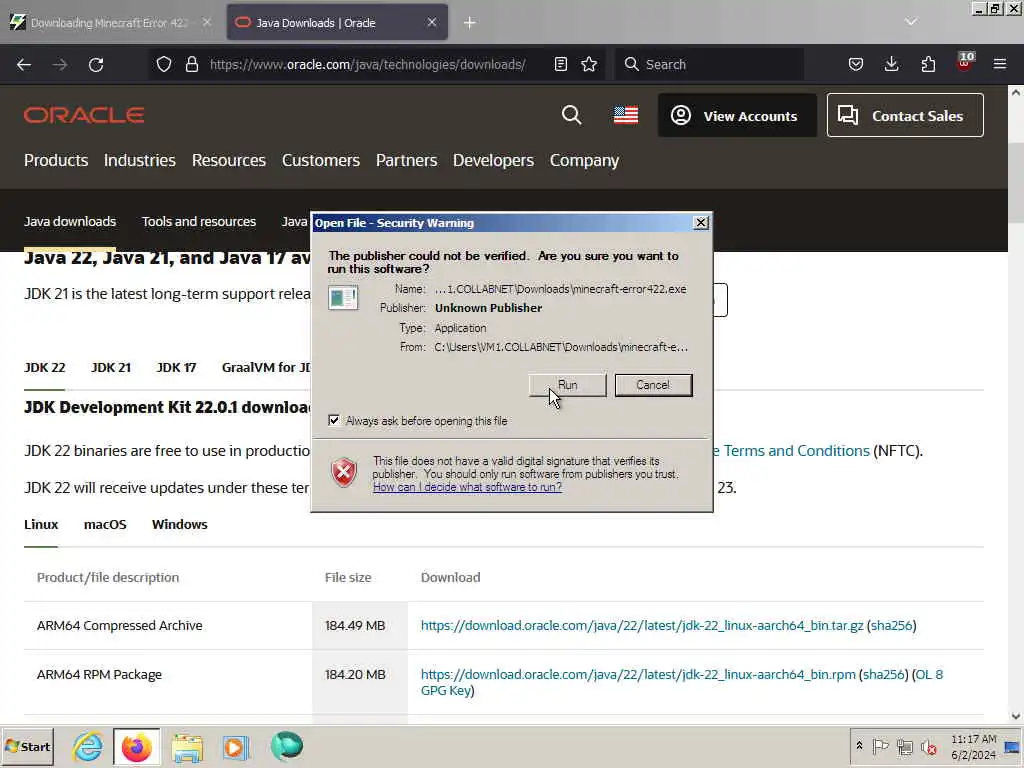This screenshot has height=768, width=1024.
Task: Open the Partners menu
Action: click(x=406, y=160)
